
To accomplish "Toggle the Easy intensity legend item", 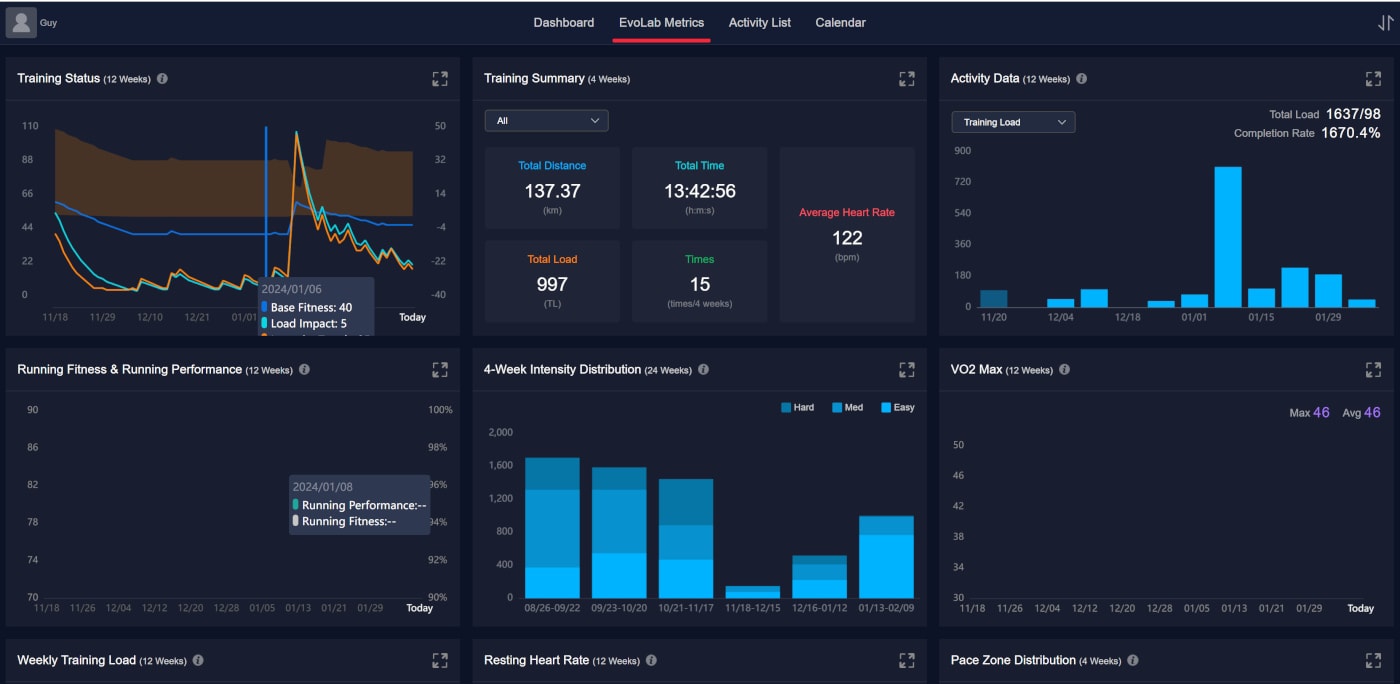I will click(x=897, y=407).
